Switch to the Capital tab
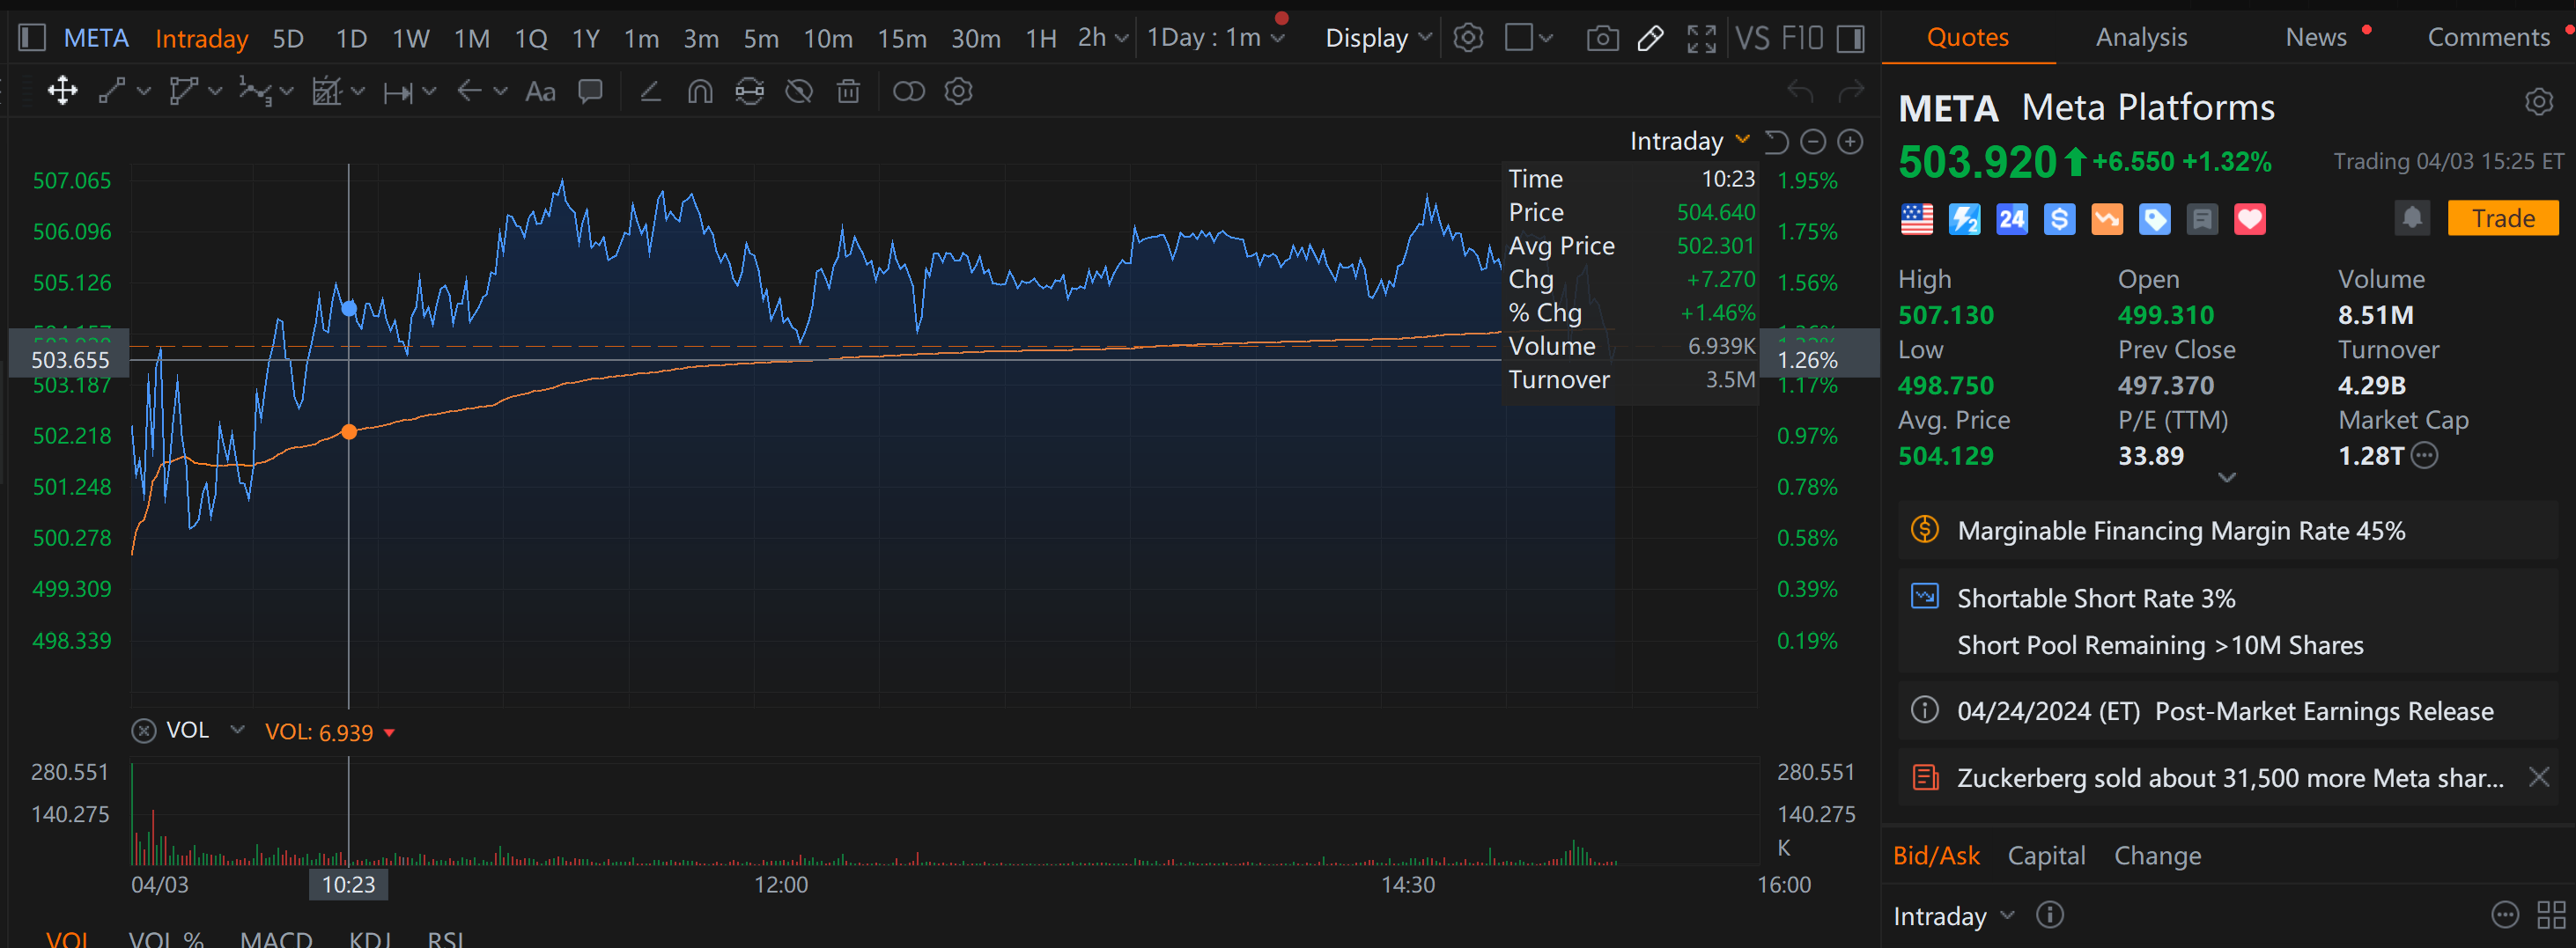This screenshot has height=948, width=2576. click(x=2046, y=856)
